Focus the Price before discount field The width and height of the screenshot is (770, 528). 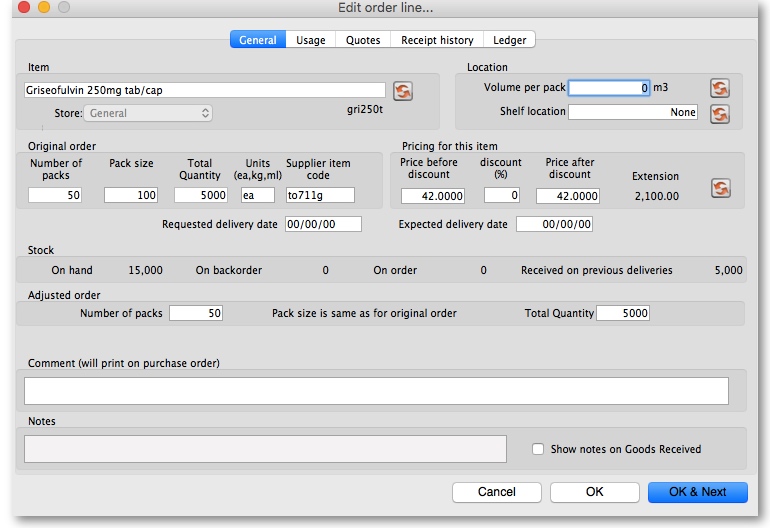433,196
